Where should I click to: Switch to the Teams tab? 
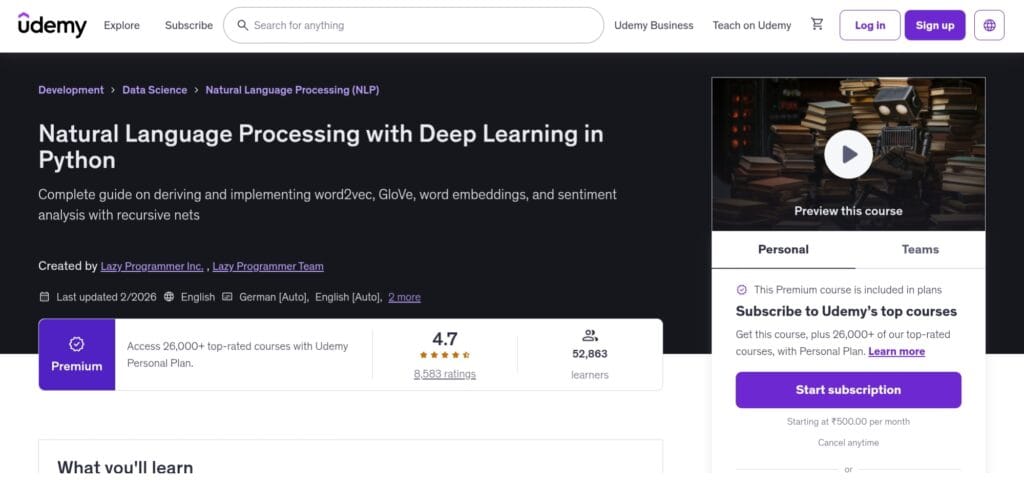[920, 249]
